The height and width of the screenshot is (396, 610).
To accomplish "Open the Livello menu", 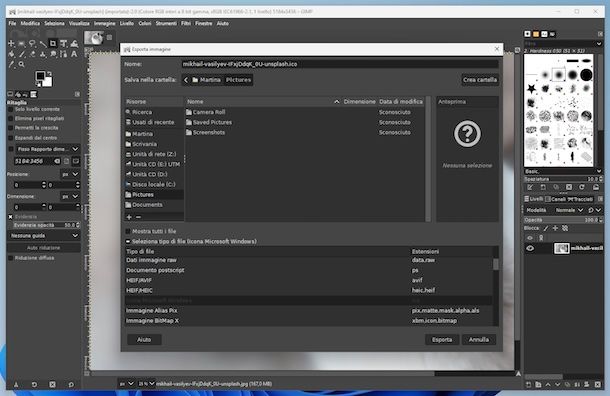I will pyautogui.click(x=126, y=23).
